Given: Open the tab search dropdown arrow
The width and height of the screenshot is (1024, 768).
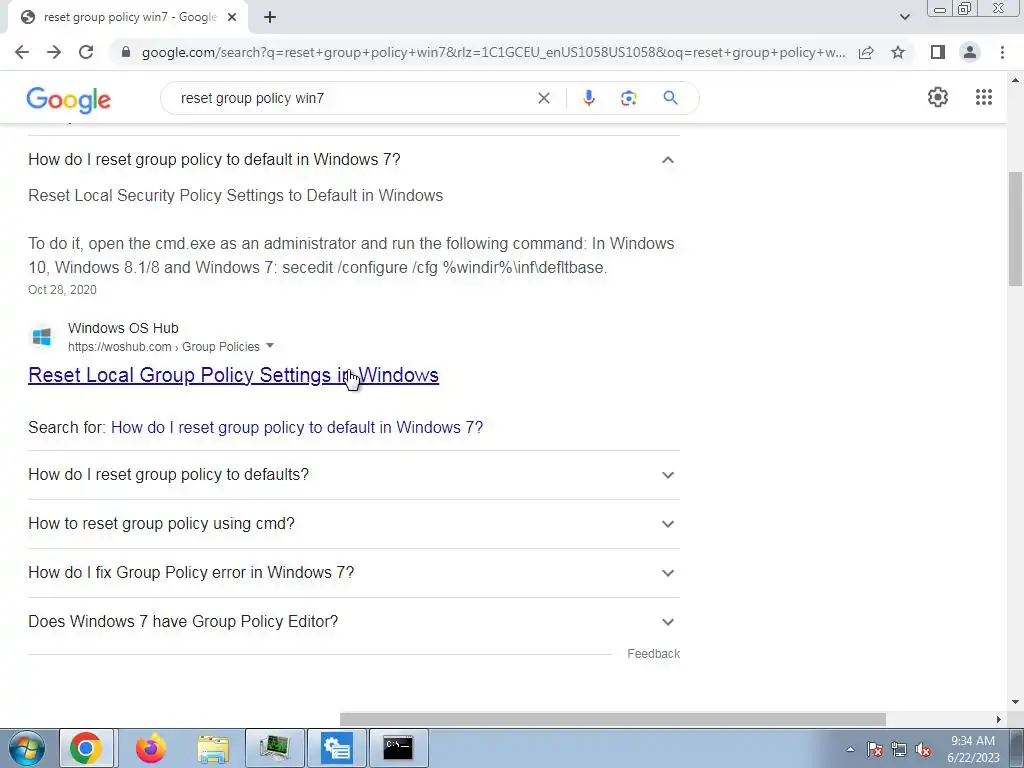Looking at the screenshot, I should coord(904,17).
